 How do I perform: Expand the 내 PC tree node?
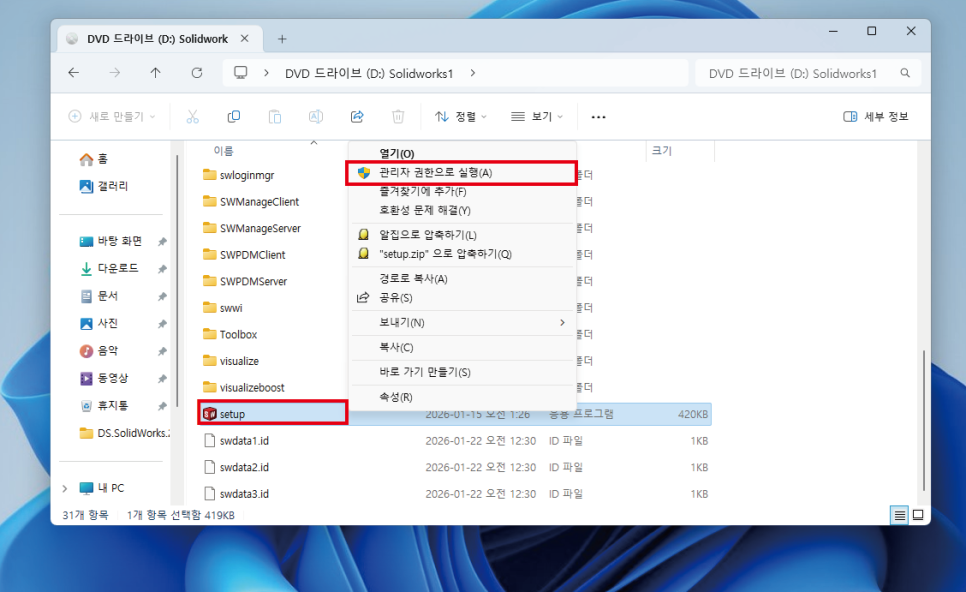[x=65, y=489]
